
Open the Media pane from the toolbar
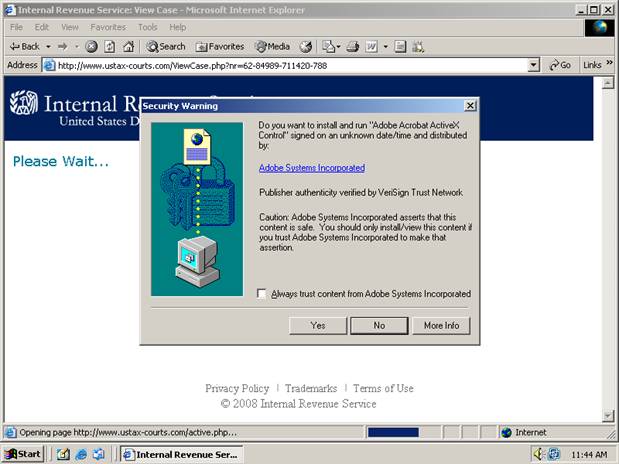pos(273,47)
